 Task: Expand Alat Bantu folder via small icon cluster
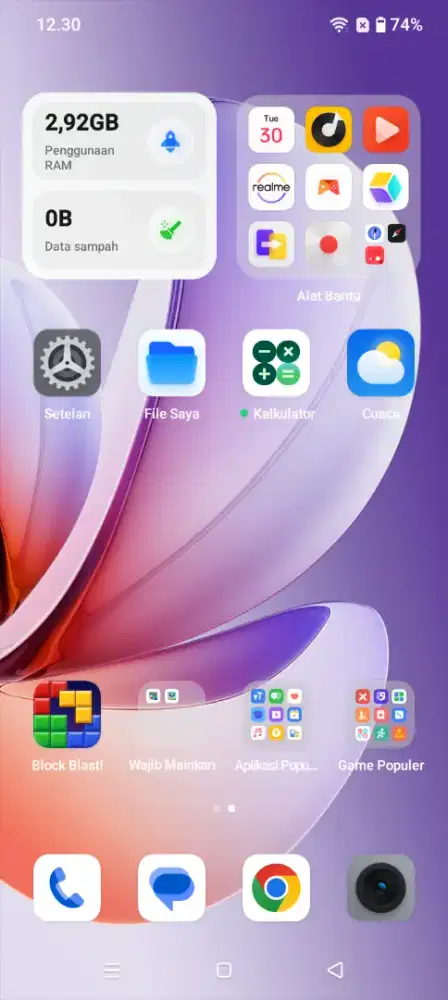(386, 244)
